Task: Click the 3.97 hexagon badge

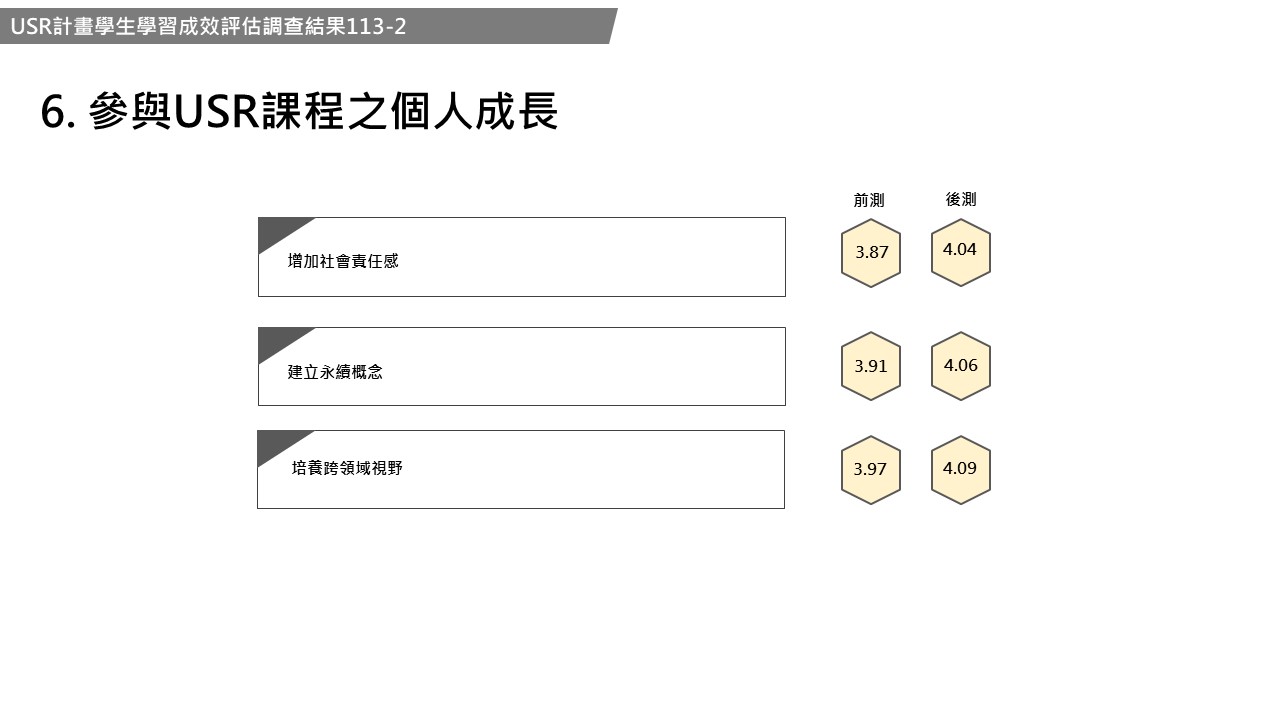Action: point(871,469)
